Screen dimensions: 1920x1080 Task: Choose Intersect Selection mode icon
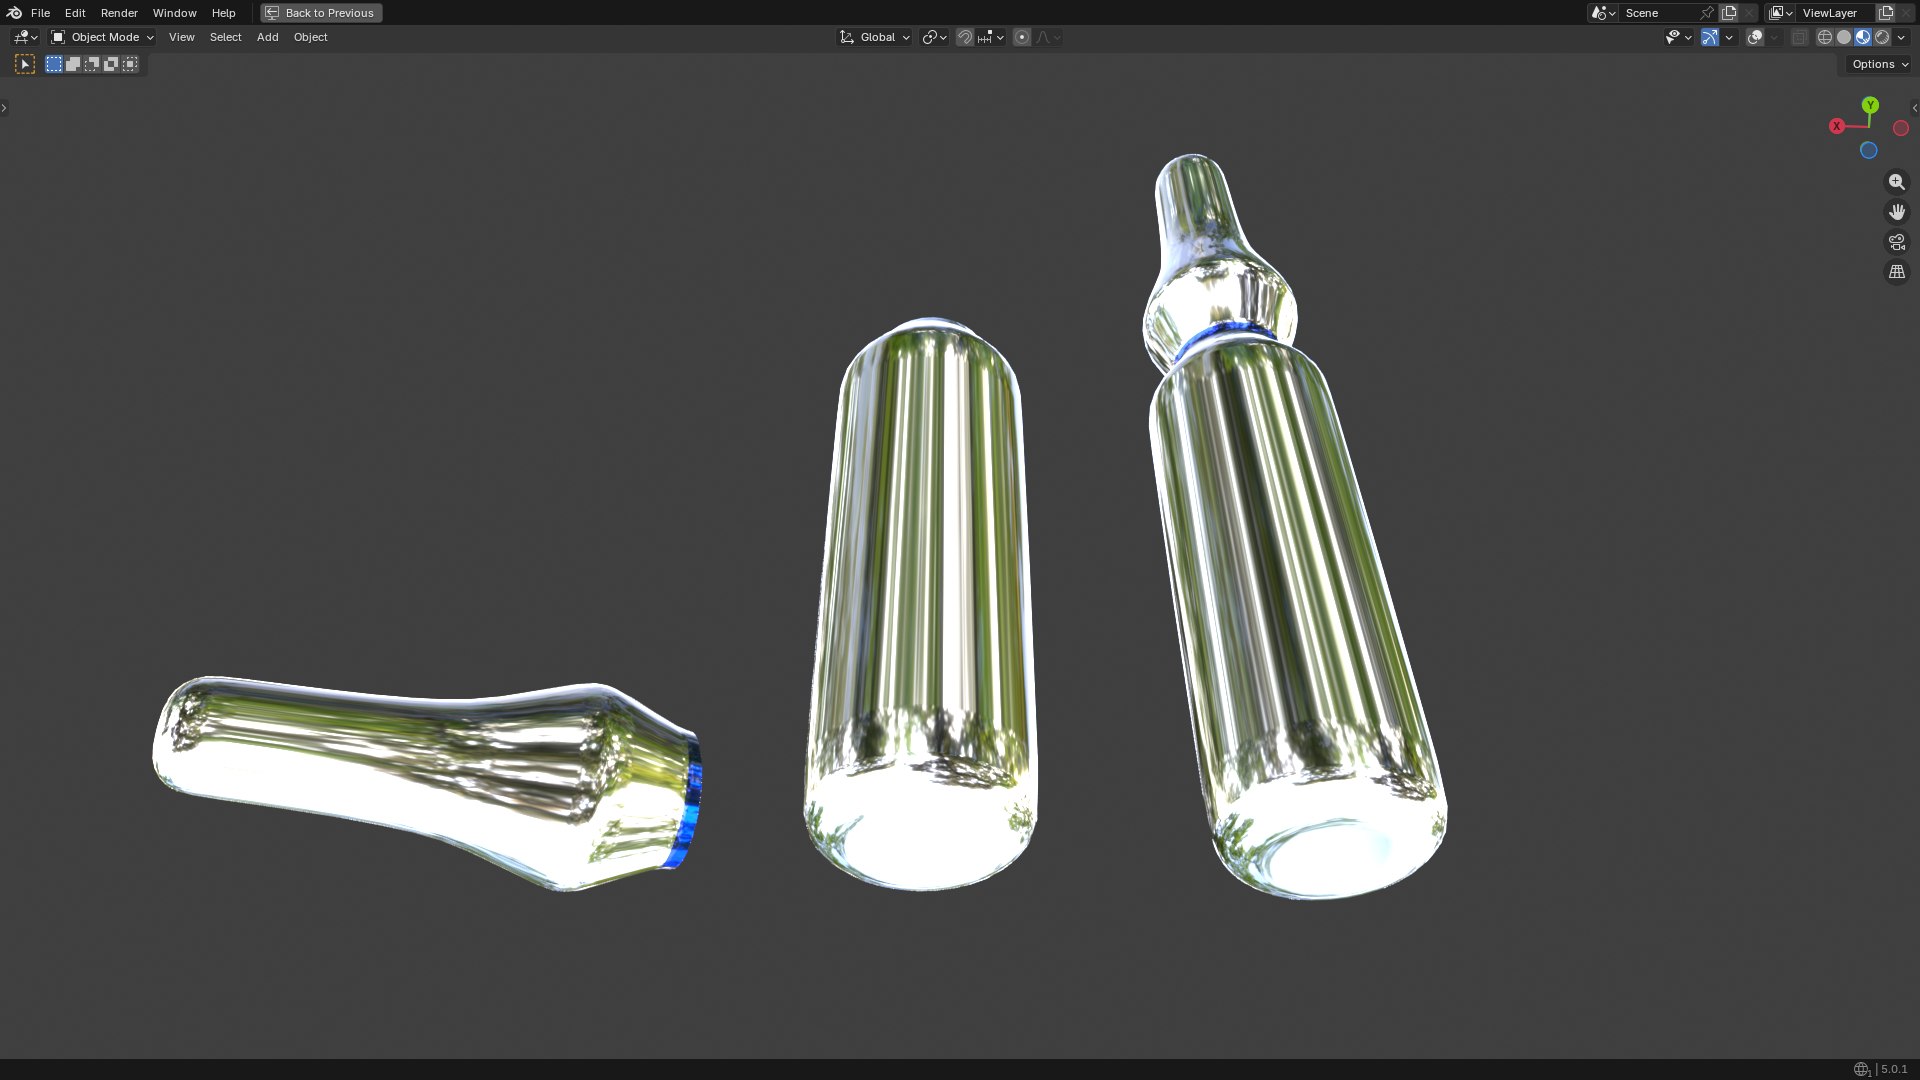click(130, 64)
